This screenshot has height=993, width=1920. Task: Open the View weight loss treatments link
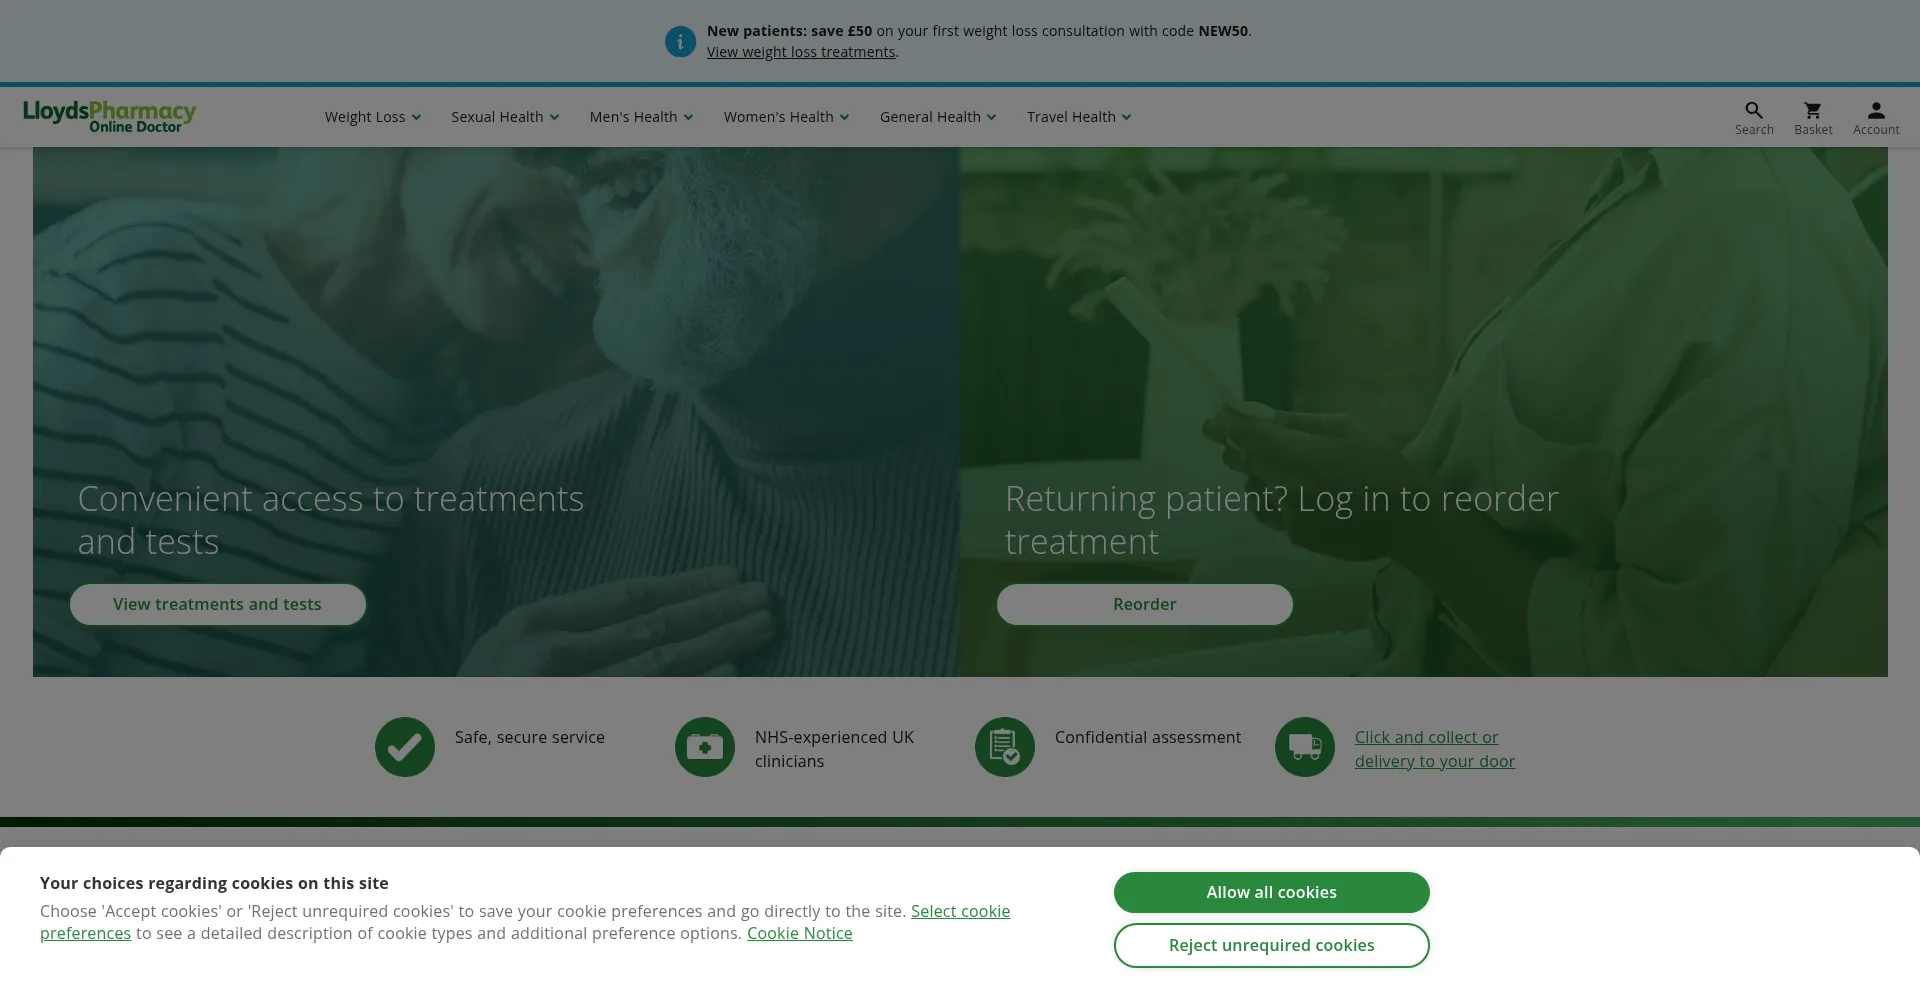(801, 52)
